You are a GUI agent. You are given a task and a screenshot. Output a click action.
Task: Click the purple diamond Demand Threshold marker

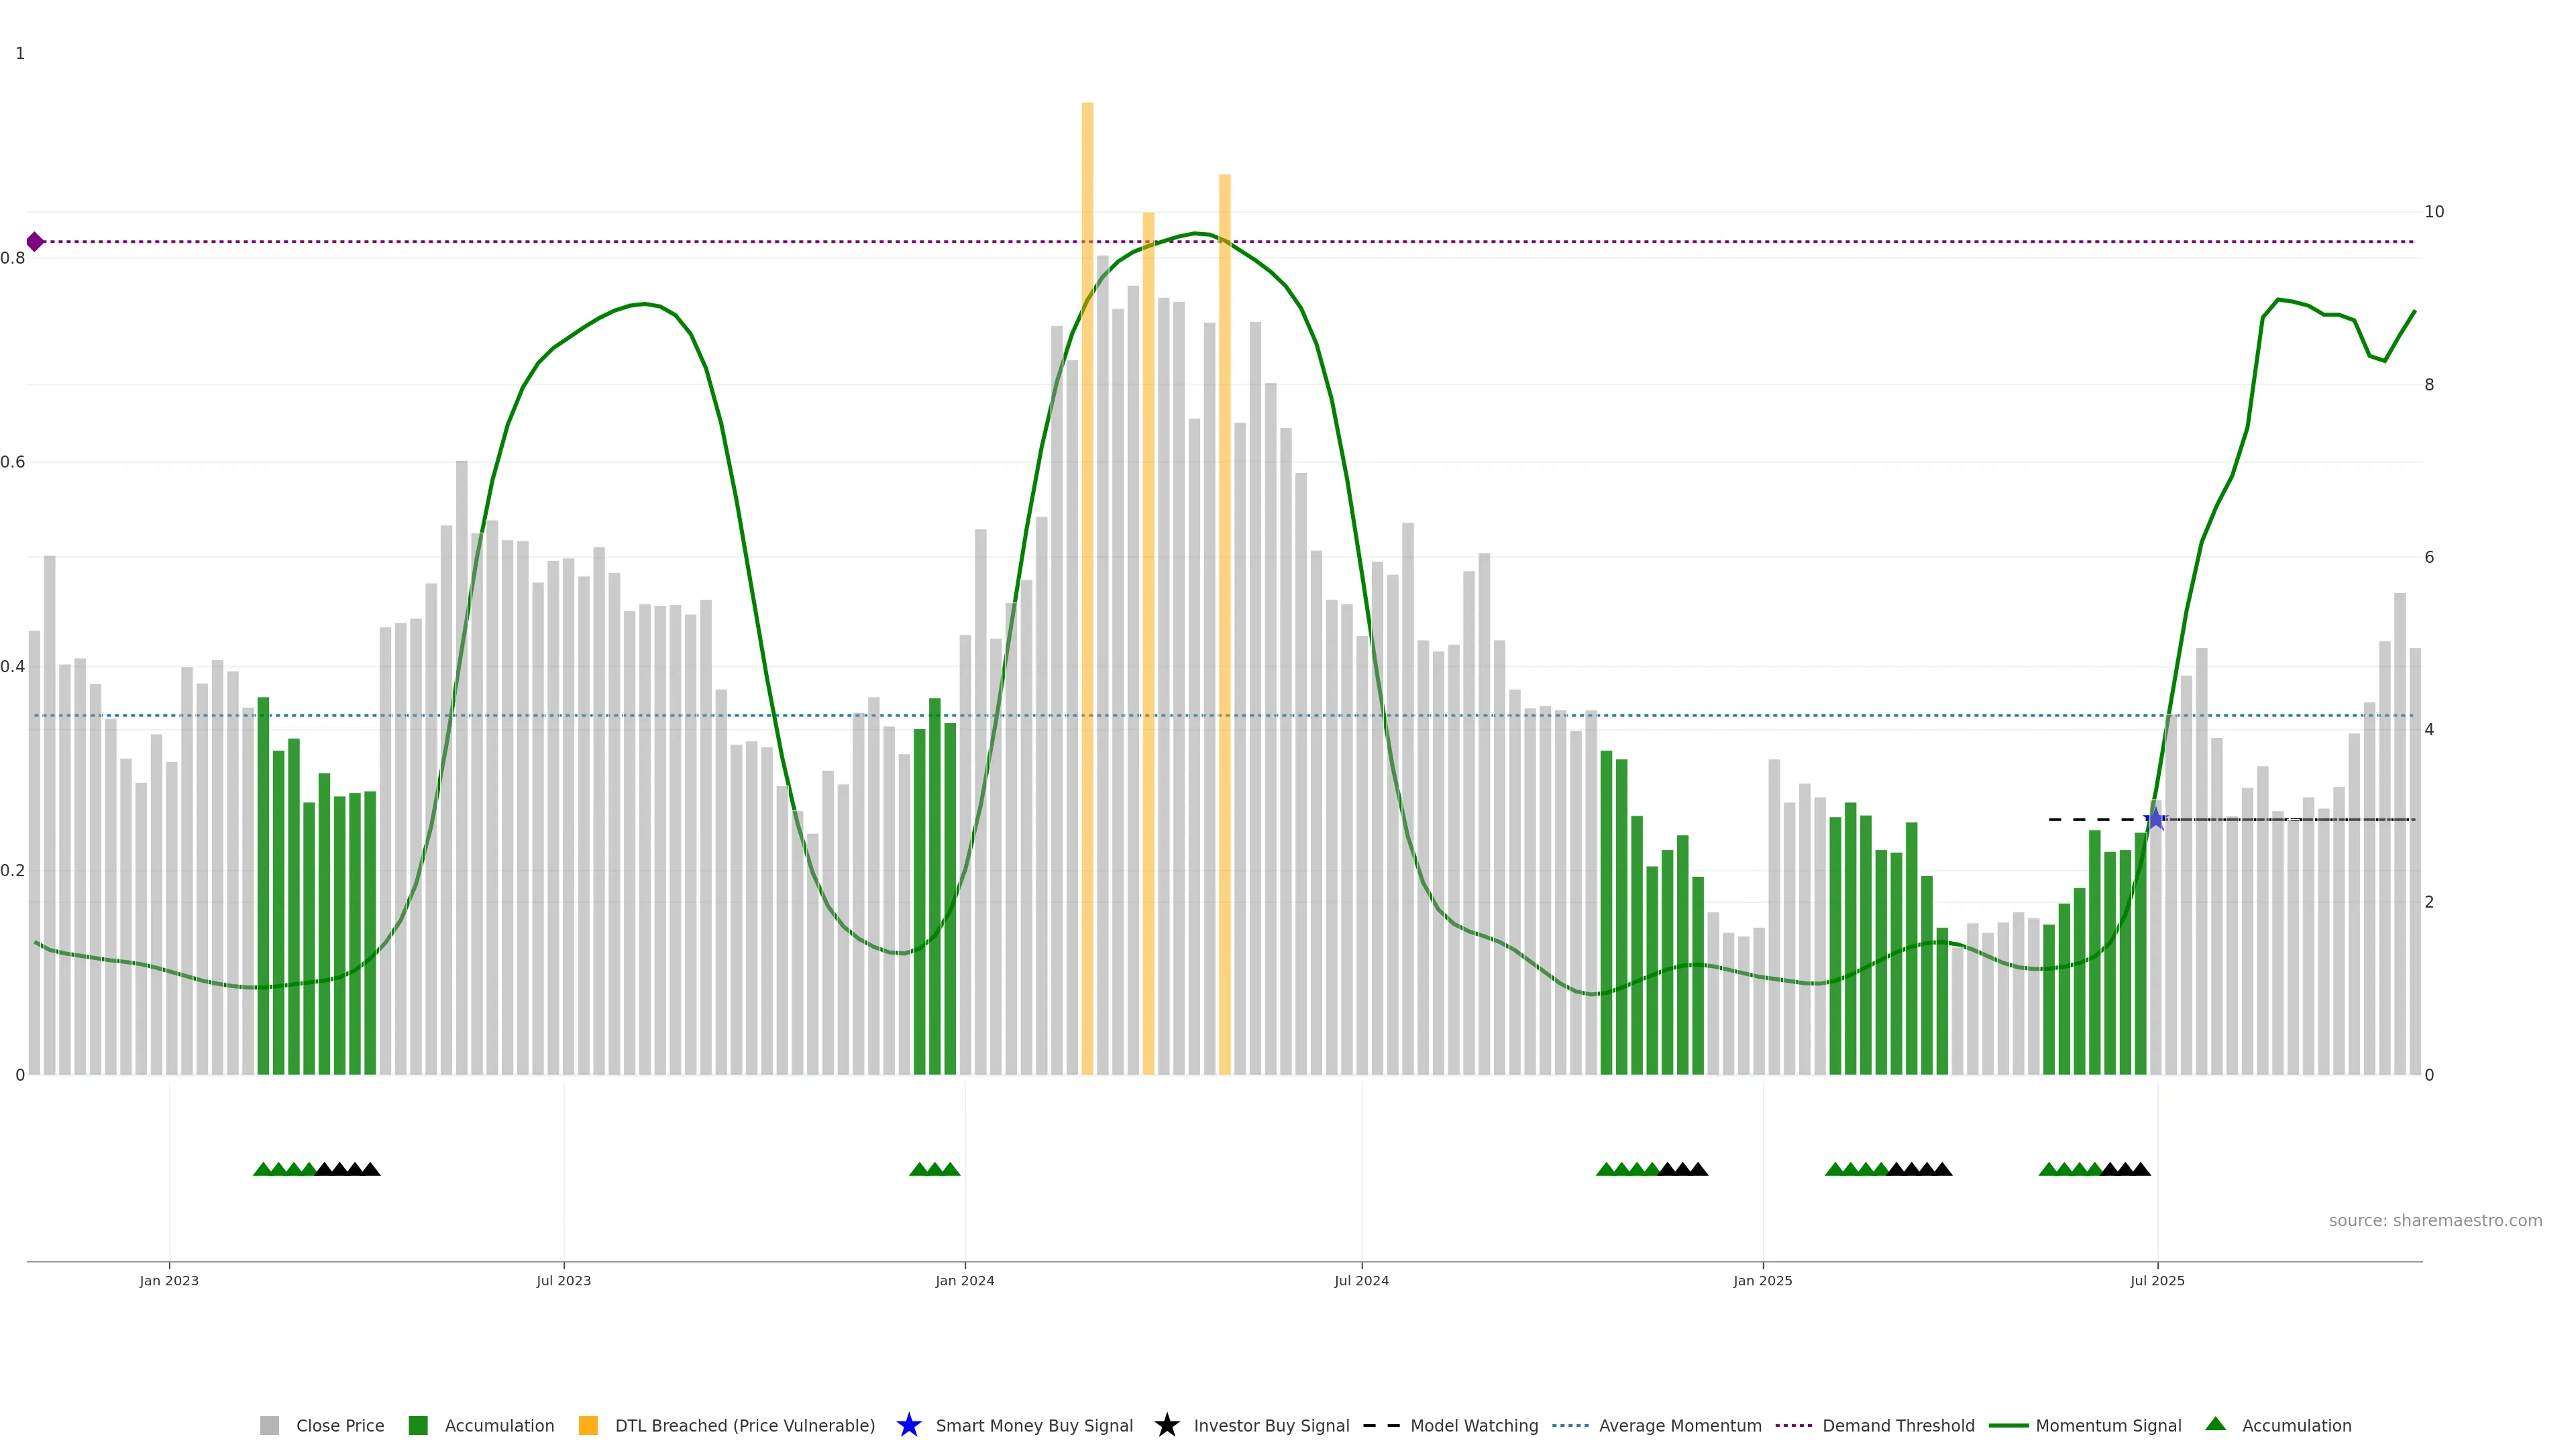click(35, 242)
